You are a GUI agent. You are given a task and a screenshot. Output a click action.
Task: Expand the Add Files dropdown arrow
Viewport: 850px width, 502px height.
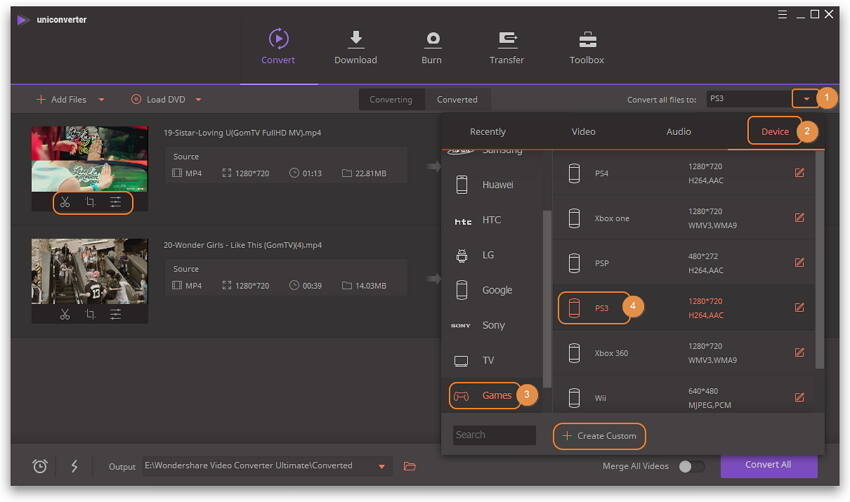(101, 100)
